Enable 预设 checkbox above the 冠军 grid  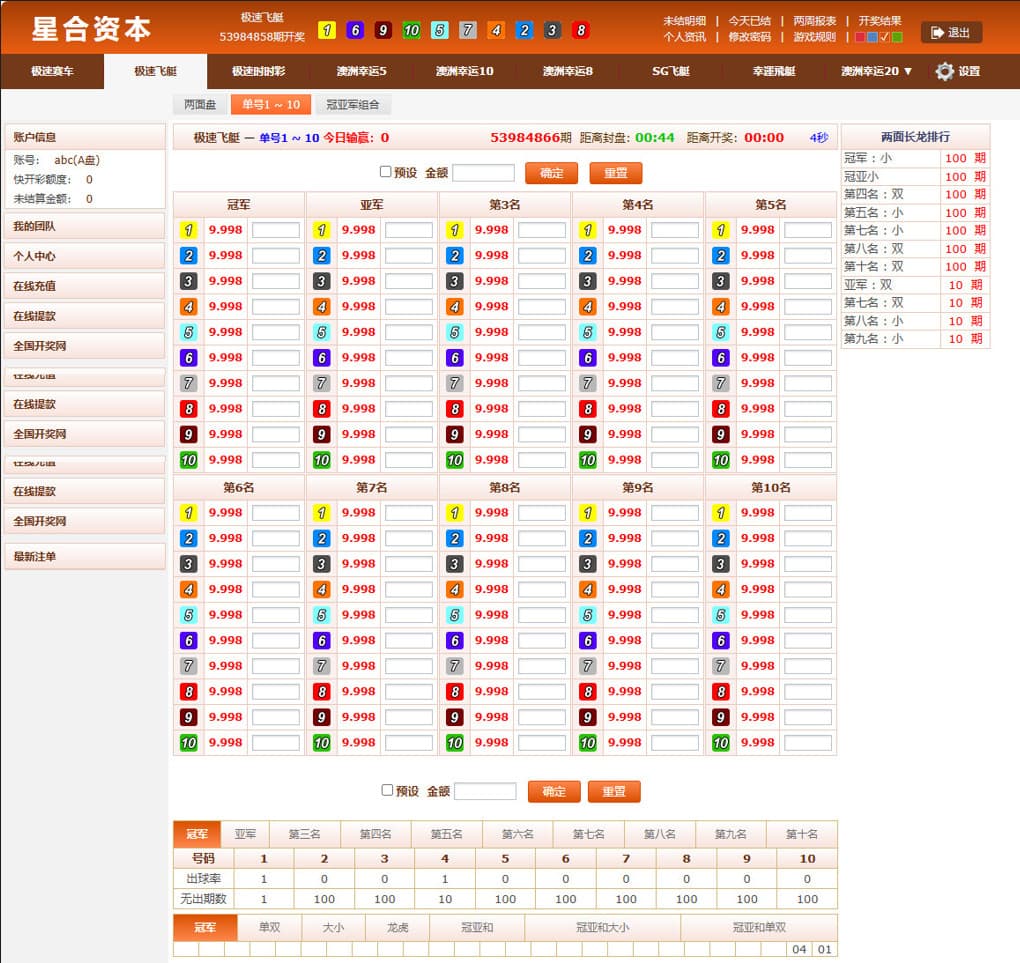pos(386,172)
